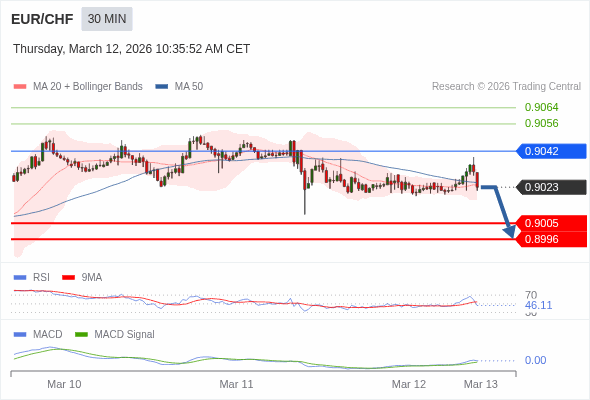Click the Mar 13 axis label
The width and height of the screenshot is (590, 400).
coord(481,384)
